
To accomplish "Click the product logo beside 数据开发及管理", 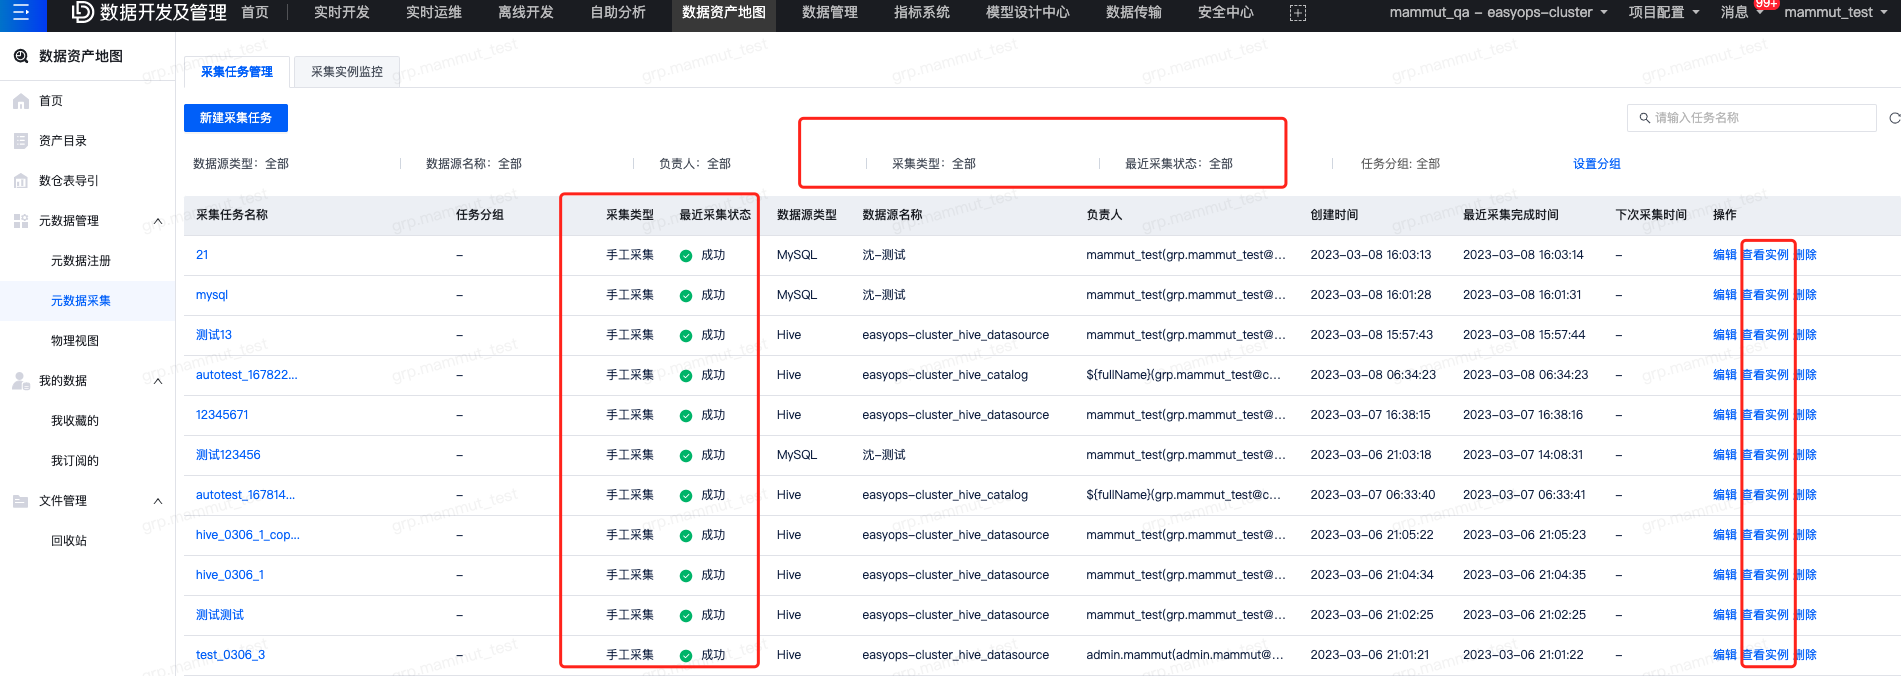I will [x=83, y=12].
